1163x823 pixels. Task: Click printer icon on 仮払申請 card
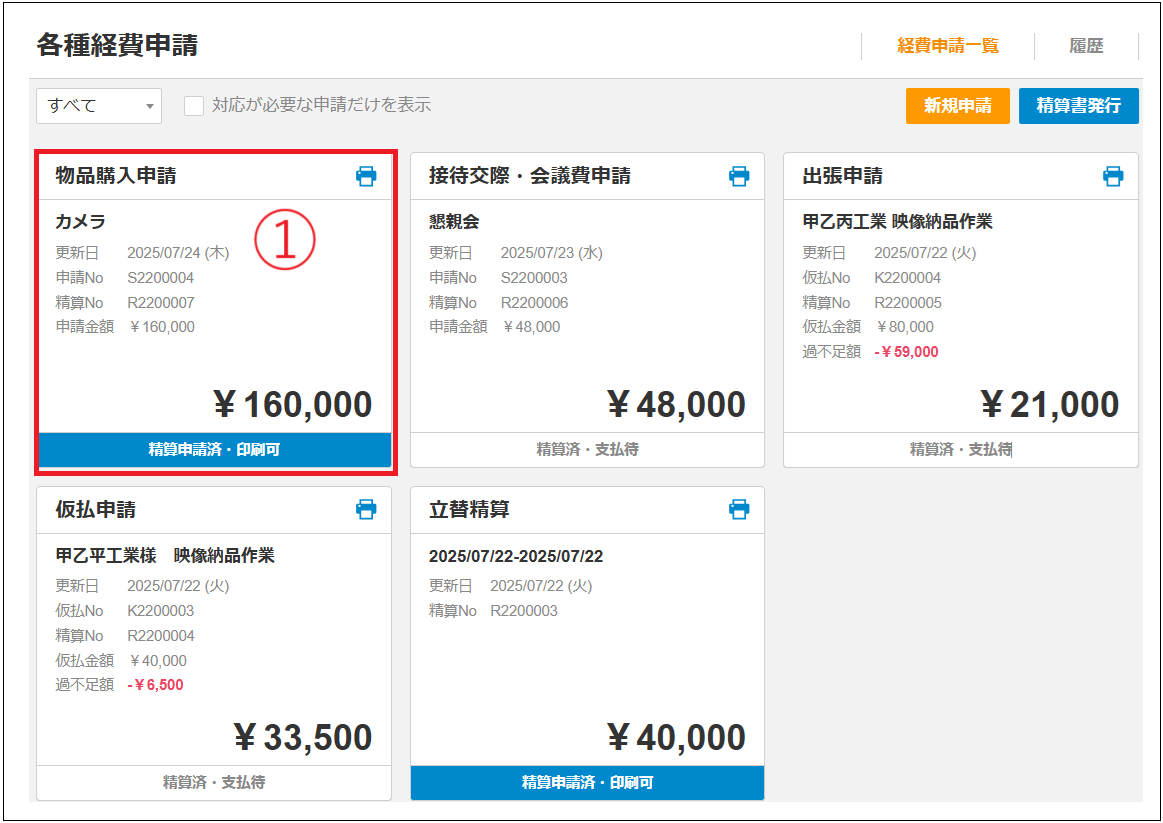(x=366, y=510)
